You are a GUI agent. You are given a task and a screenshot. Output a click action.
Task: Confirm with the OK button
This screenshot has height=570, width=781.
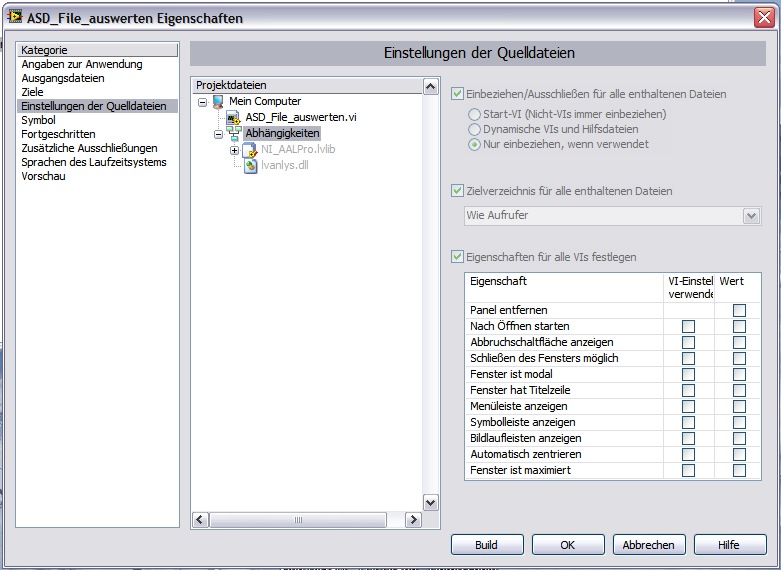568,545
